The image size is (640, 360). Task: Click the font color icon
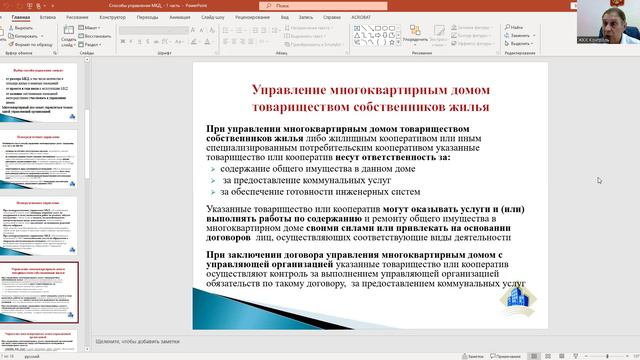point(208,42)
